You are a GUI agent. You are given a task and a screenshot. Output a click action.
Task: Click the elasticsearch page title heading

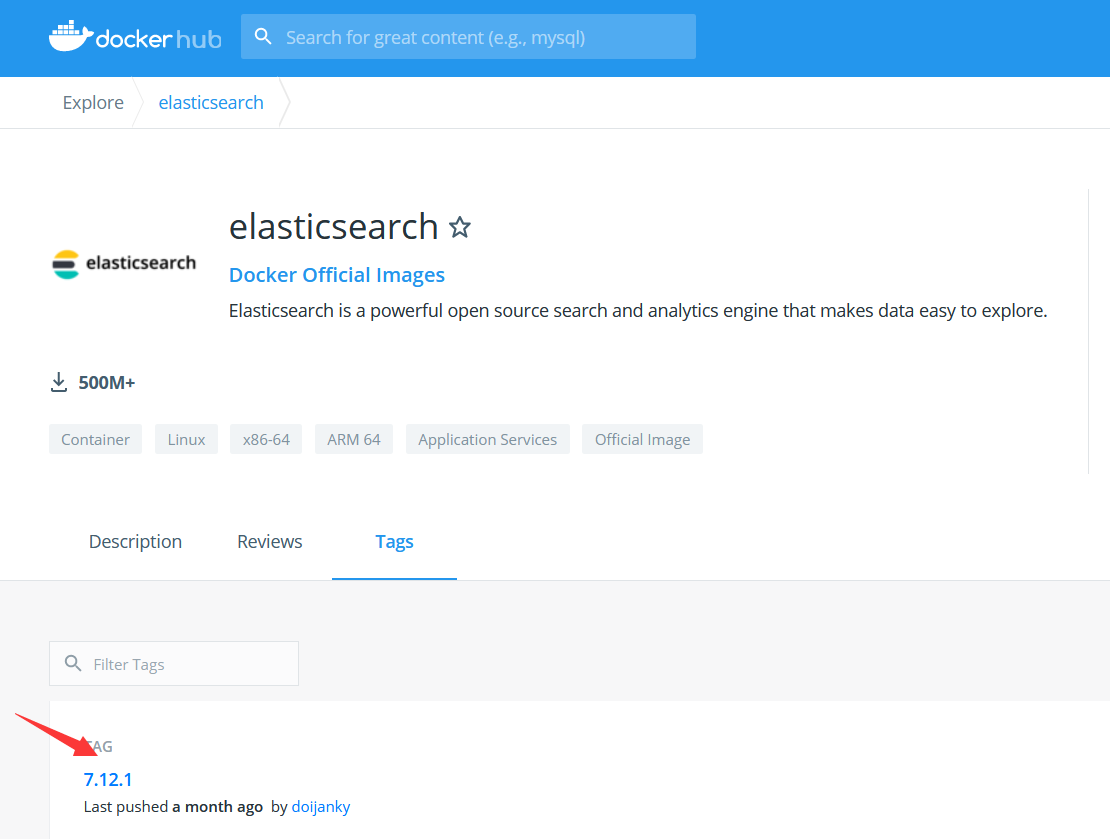point(333,227)
